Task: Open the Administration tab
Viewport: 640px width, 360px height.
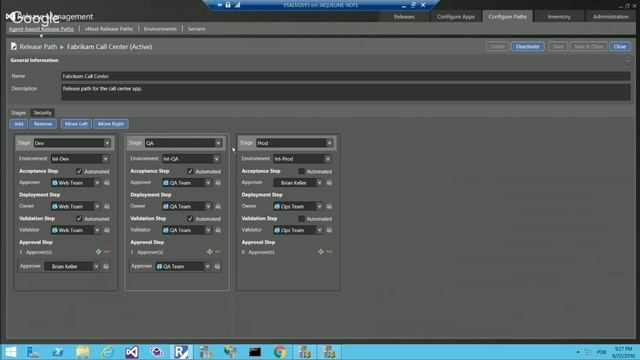Action: (611, 17)
